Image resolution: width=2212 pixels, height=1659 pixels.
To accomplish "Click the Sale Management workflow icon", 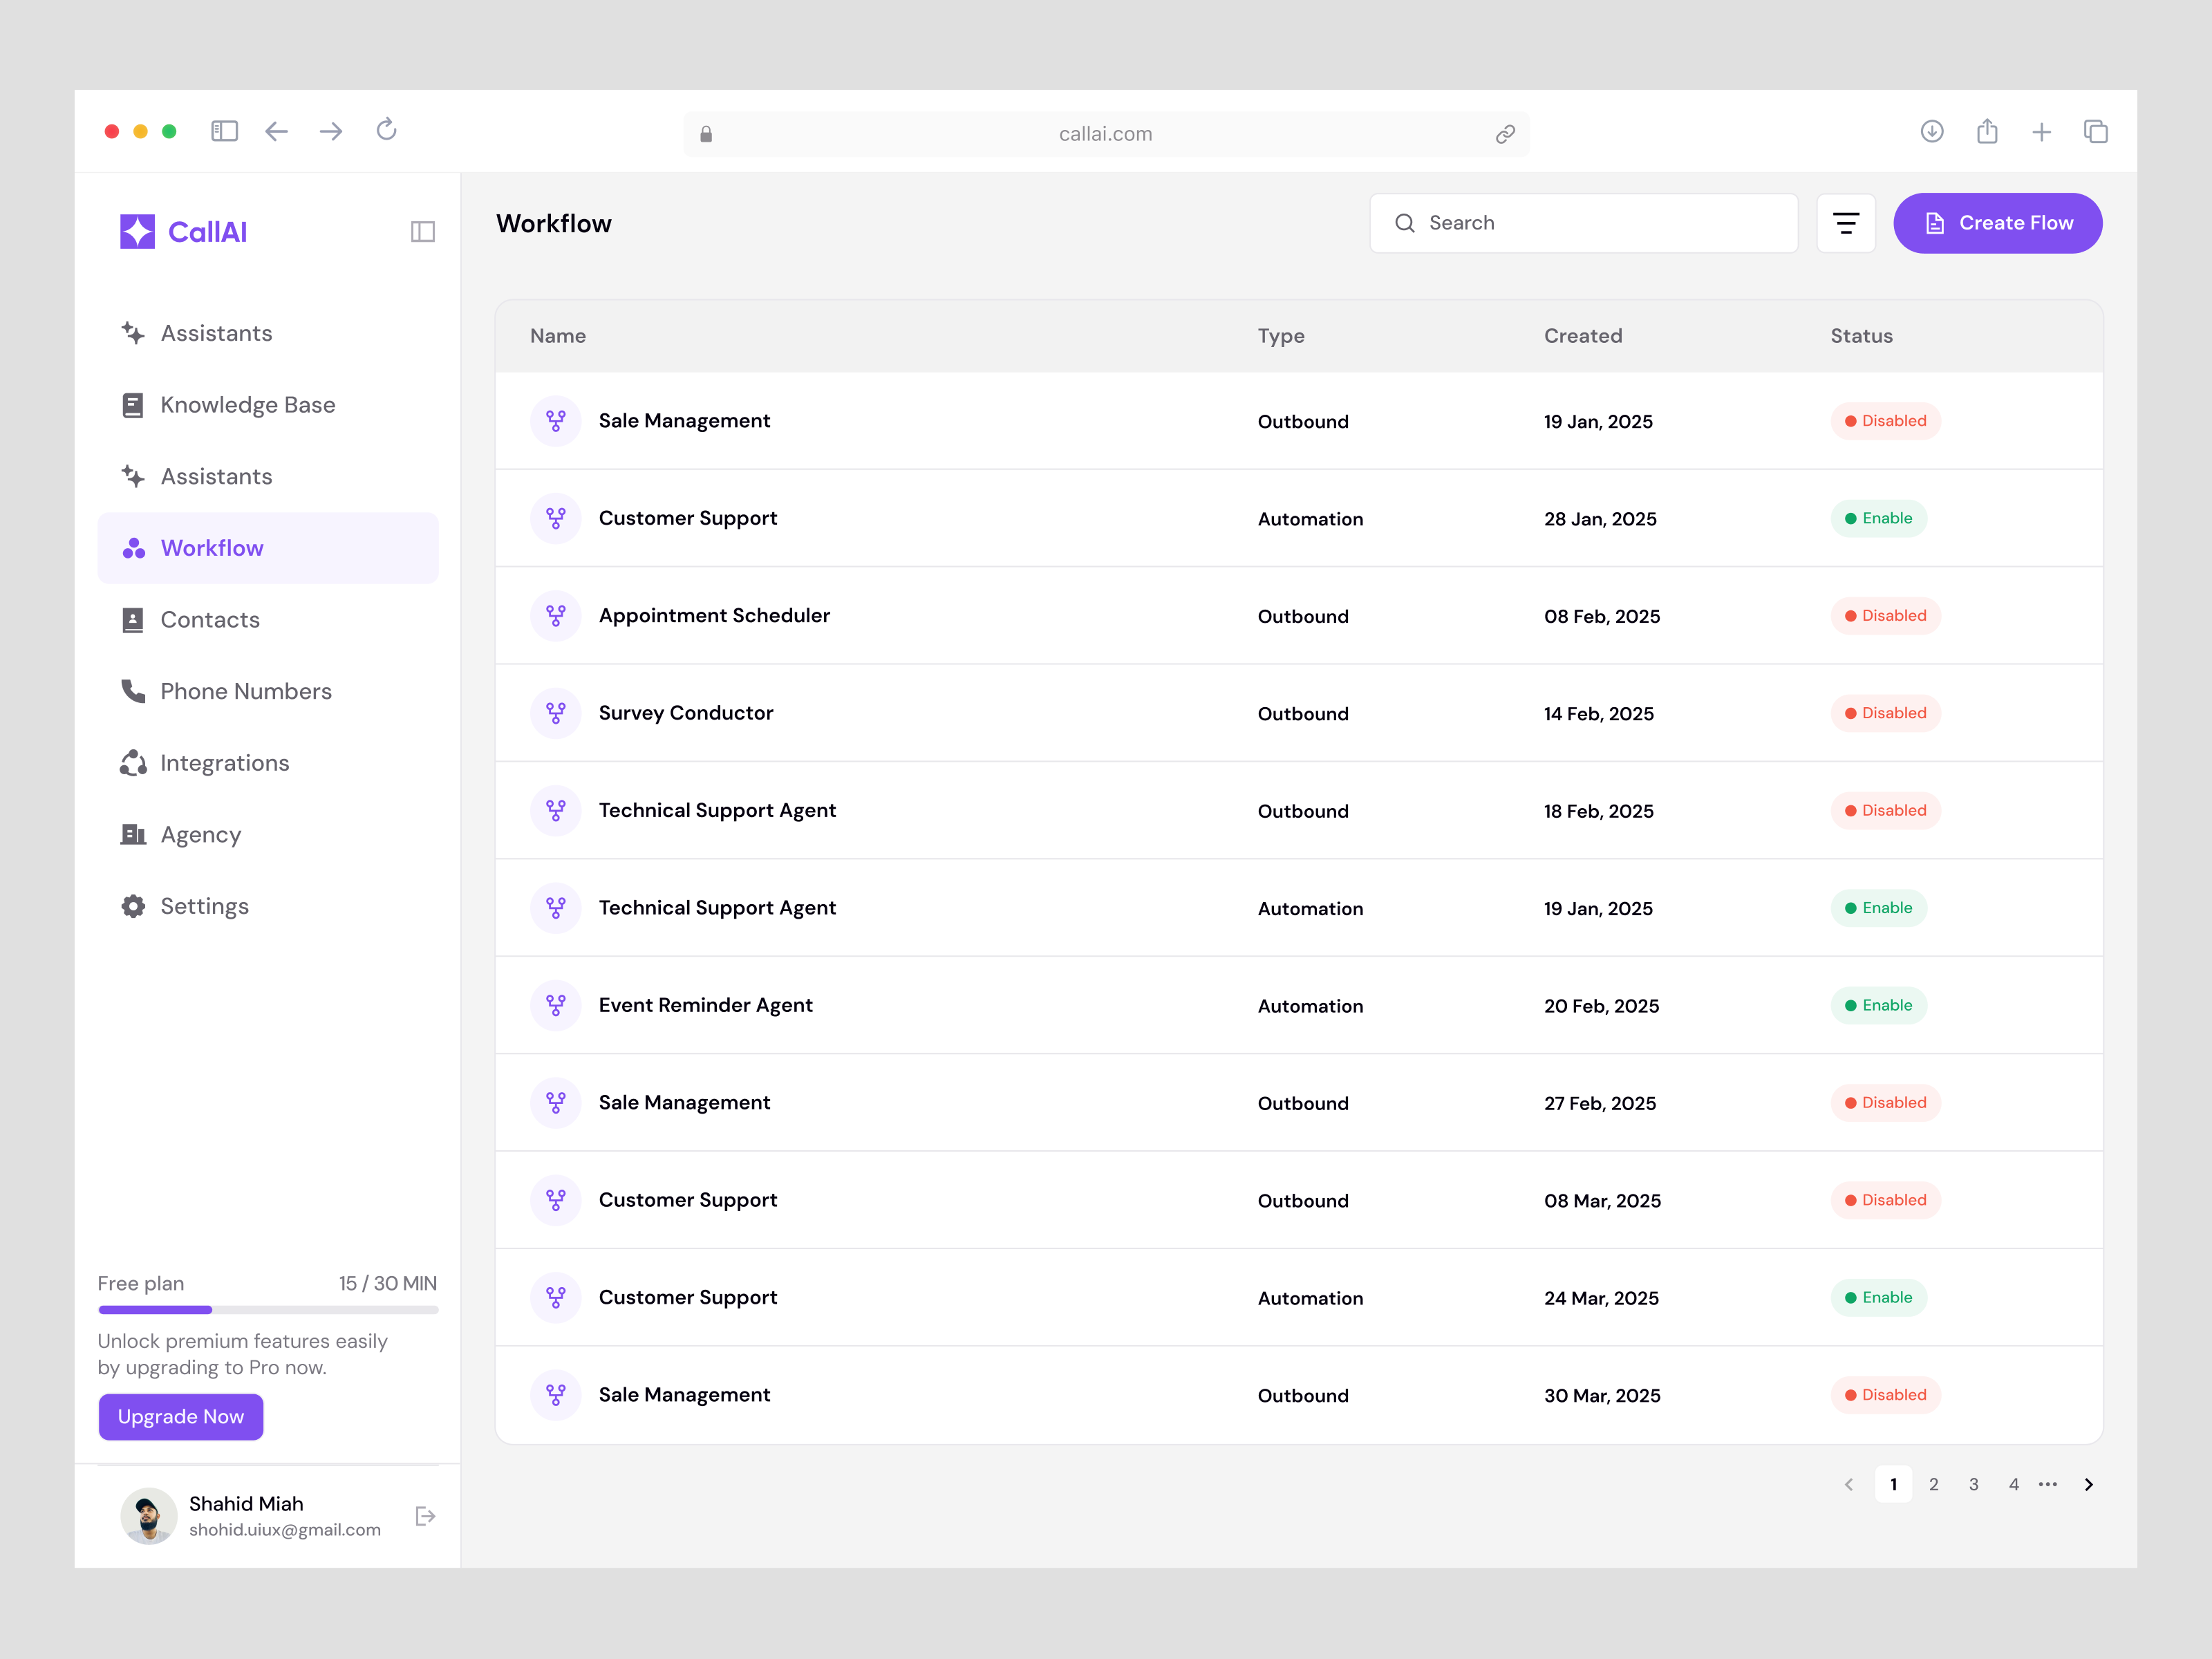I will 556,421.
